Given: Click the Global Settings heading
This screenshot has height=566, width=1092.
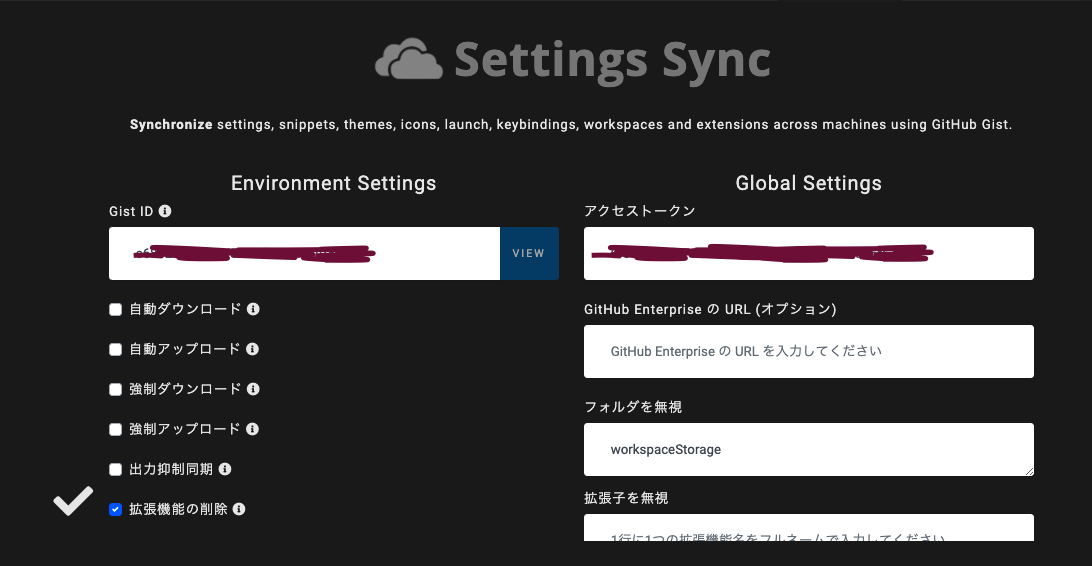Looking at the screenshot, I should [x=809, y=183].
